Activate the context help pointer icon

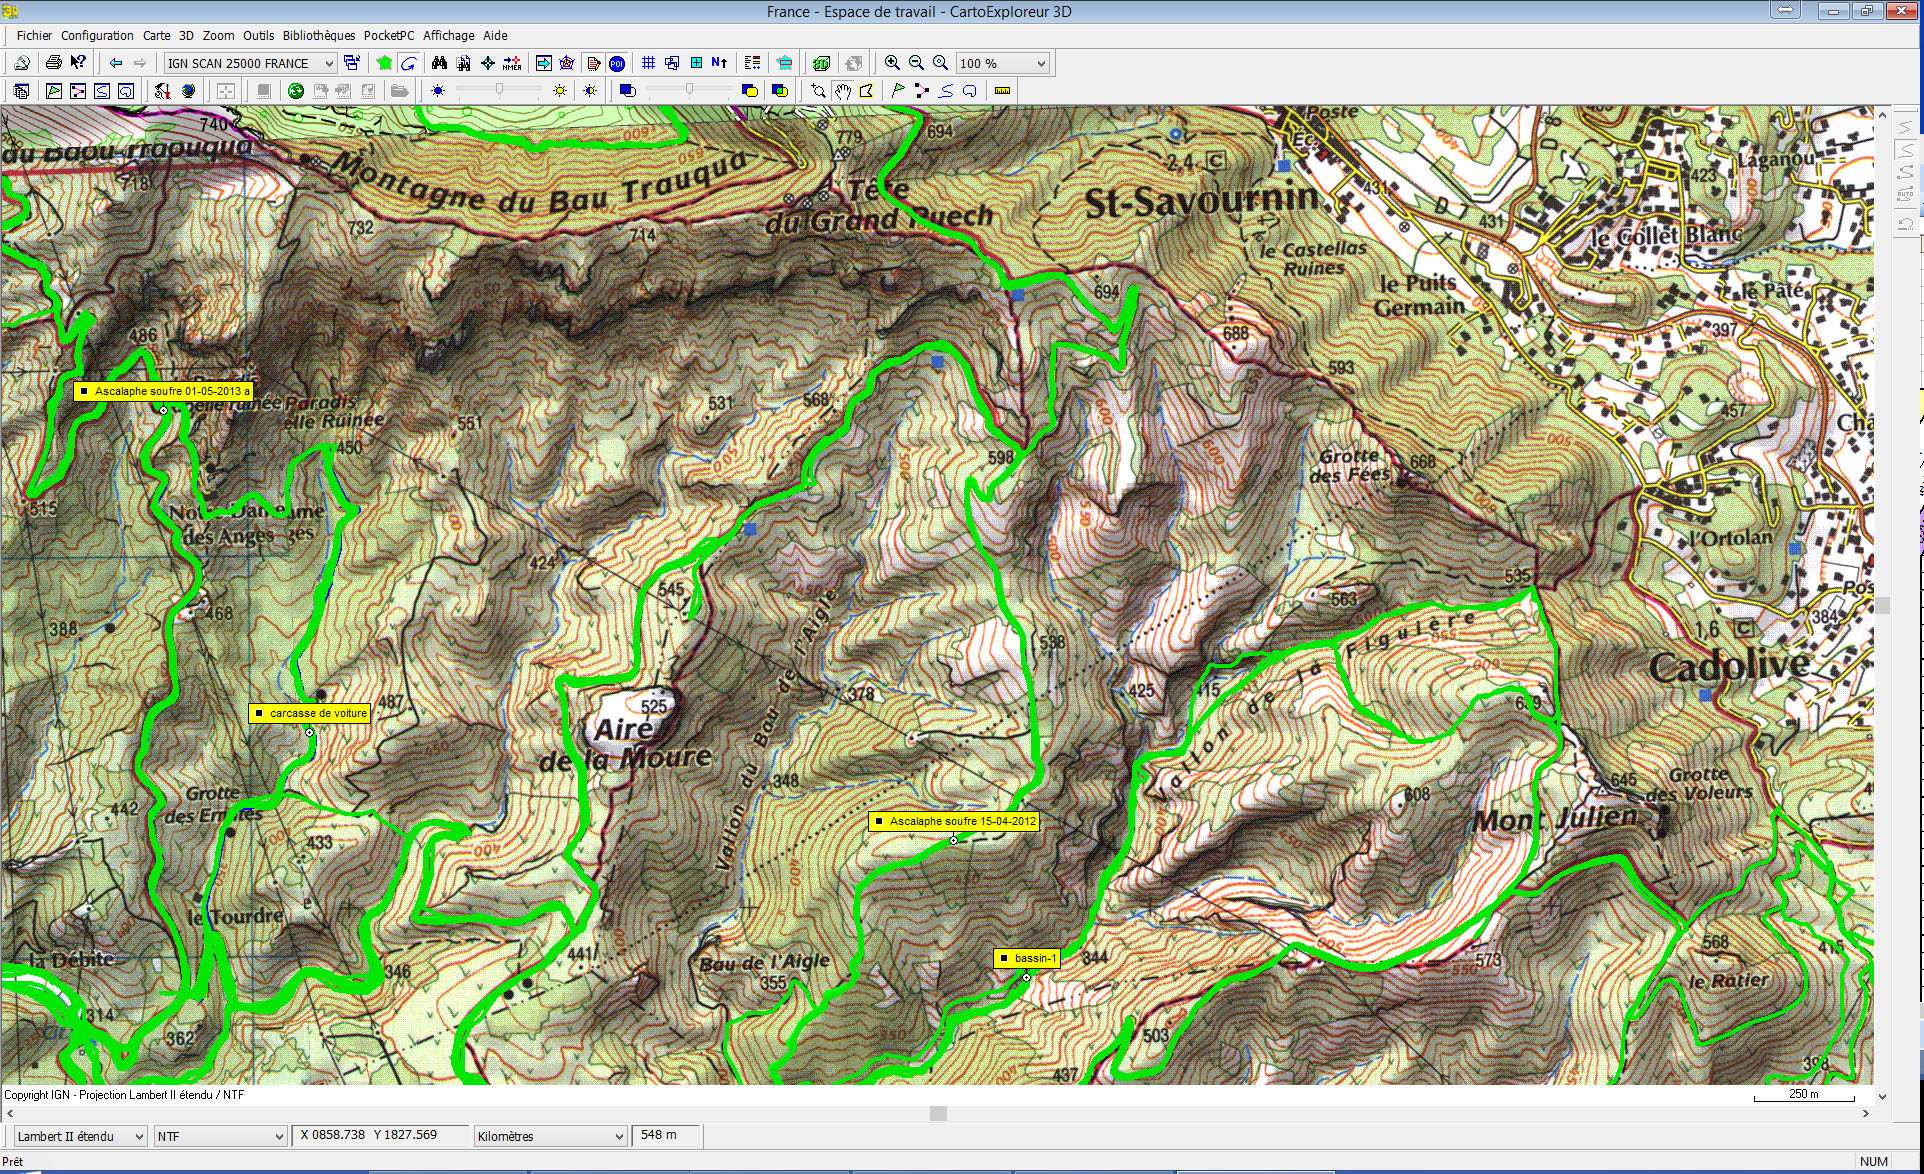pyautogui.click(x=78, y=63)
